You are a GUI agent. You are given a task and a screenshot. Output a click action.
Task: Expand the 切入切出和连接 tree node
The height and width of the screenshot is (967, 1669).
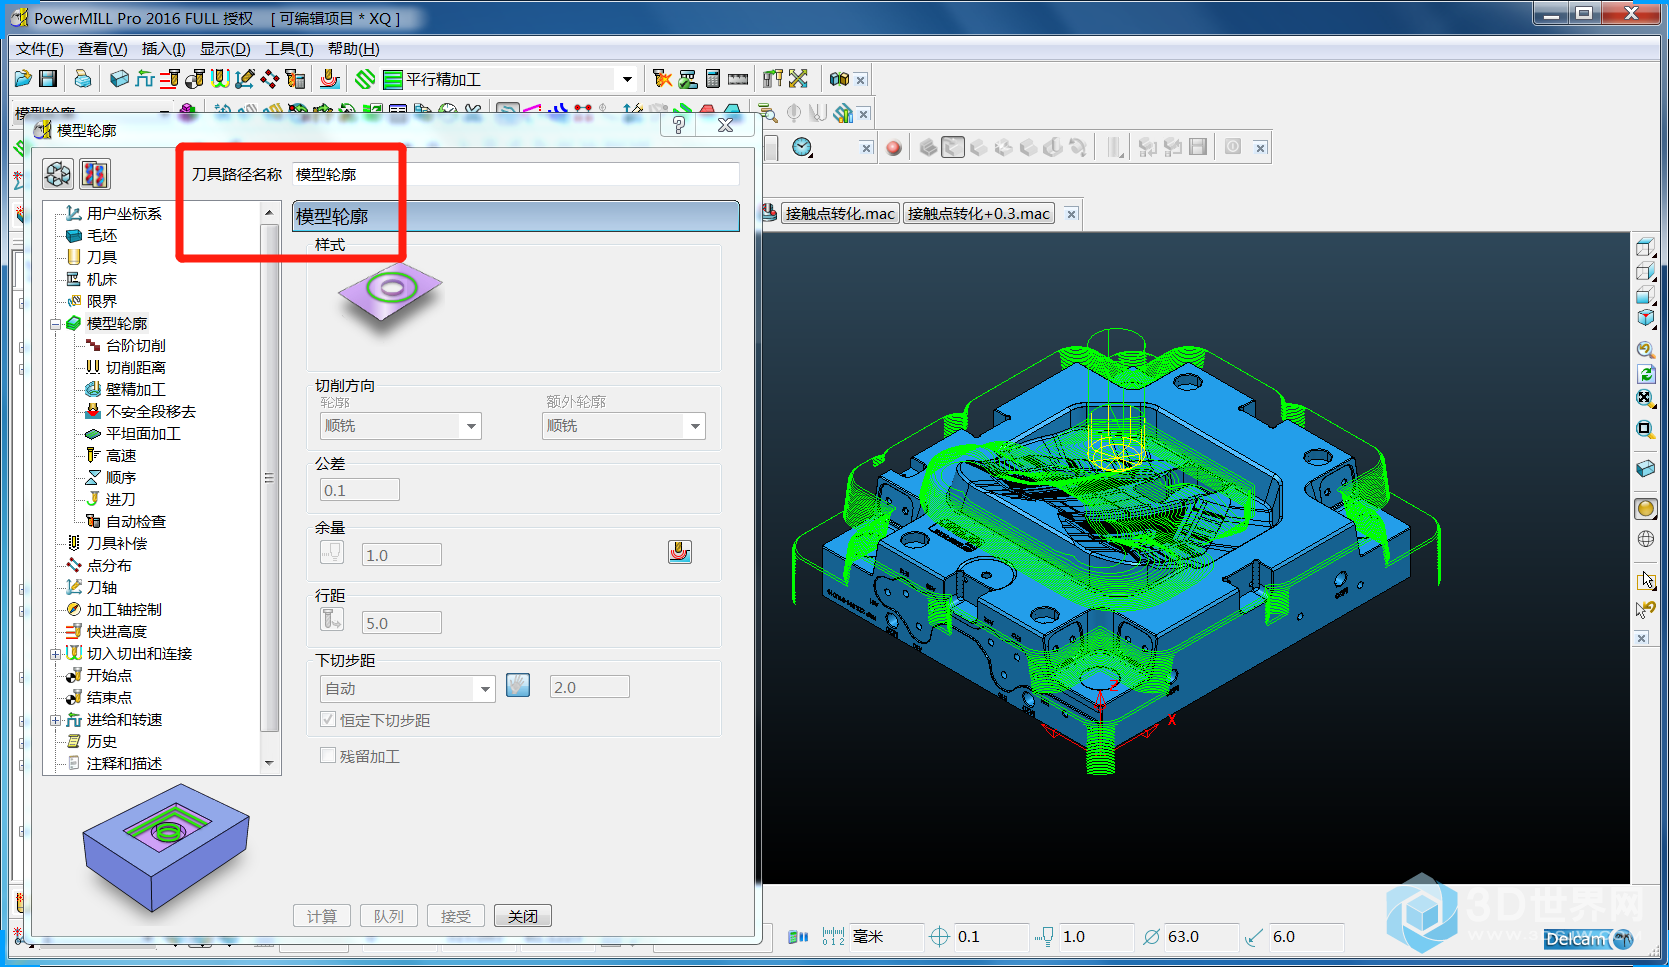click(x=56, y=654)
